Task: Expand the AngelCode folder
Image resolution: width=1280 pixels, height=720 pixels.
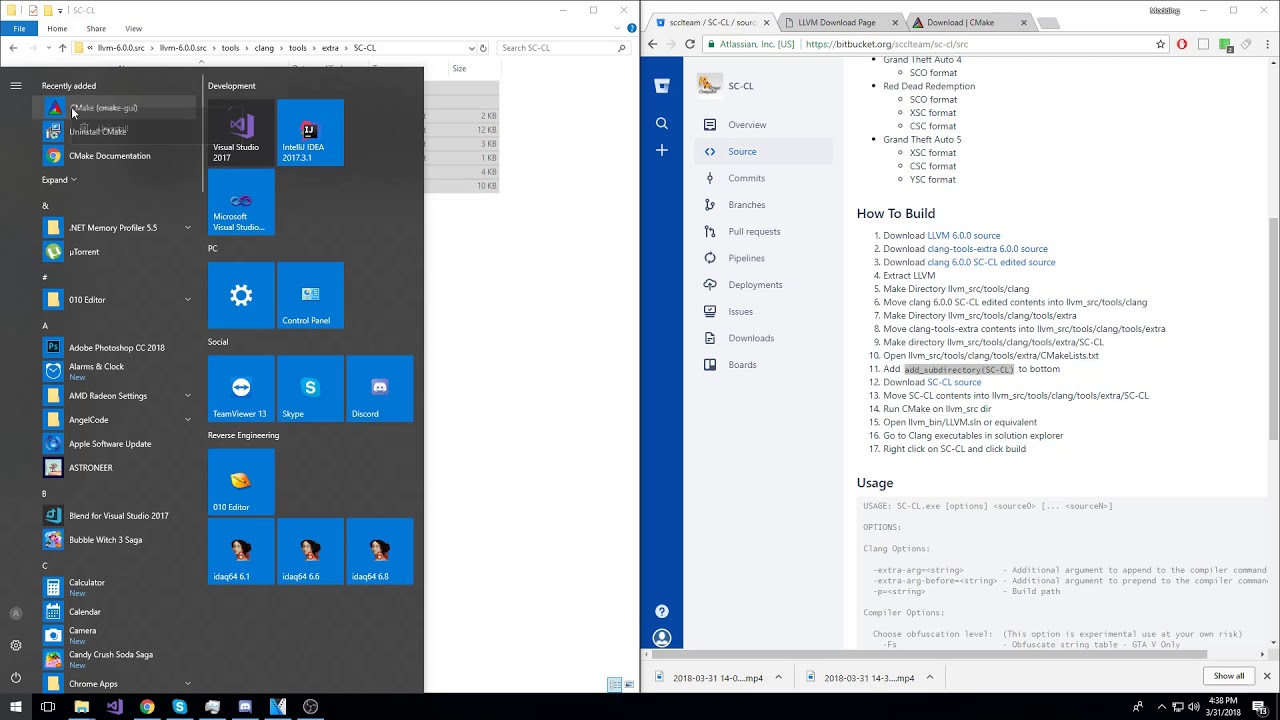Action: pyautogui.click(x=118, y=420)
